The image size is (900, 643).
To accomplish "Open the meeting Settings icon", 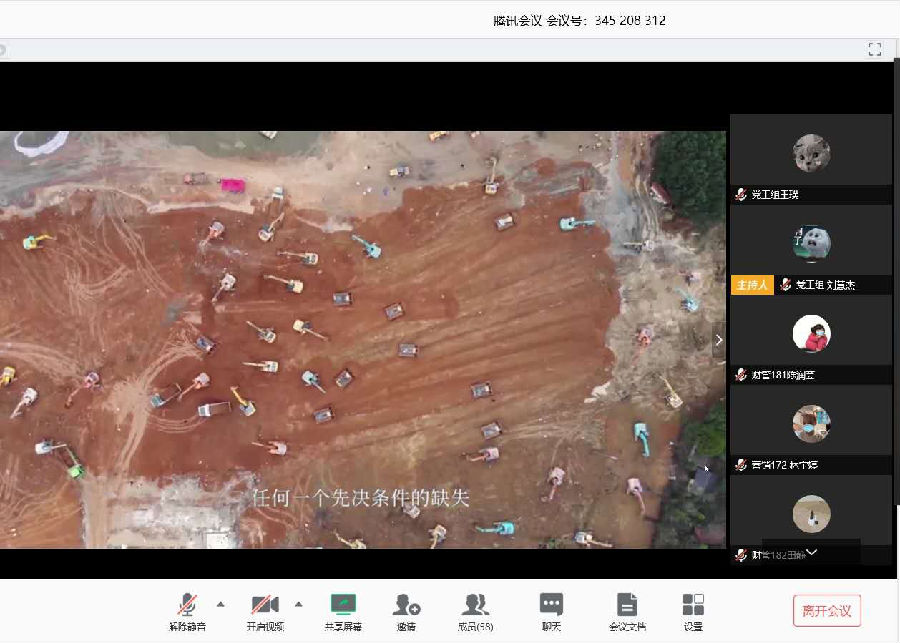I will (x=694, y=605).
